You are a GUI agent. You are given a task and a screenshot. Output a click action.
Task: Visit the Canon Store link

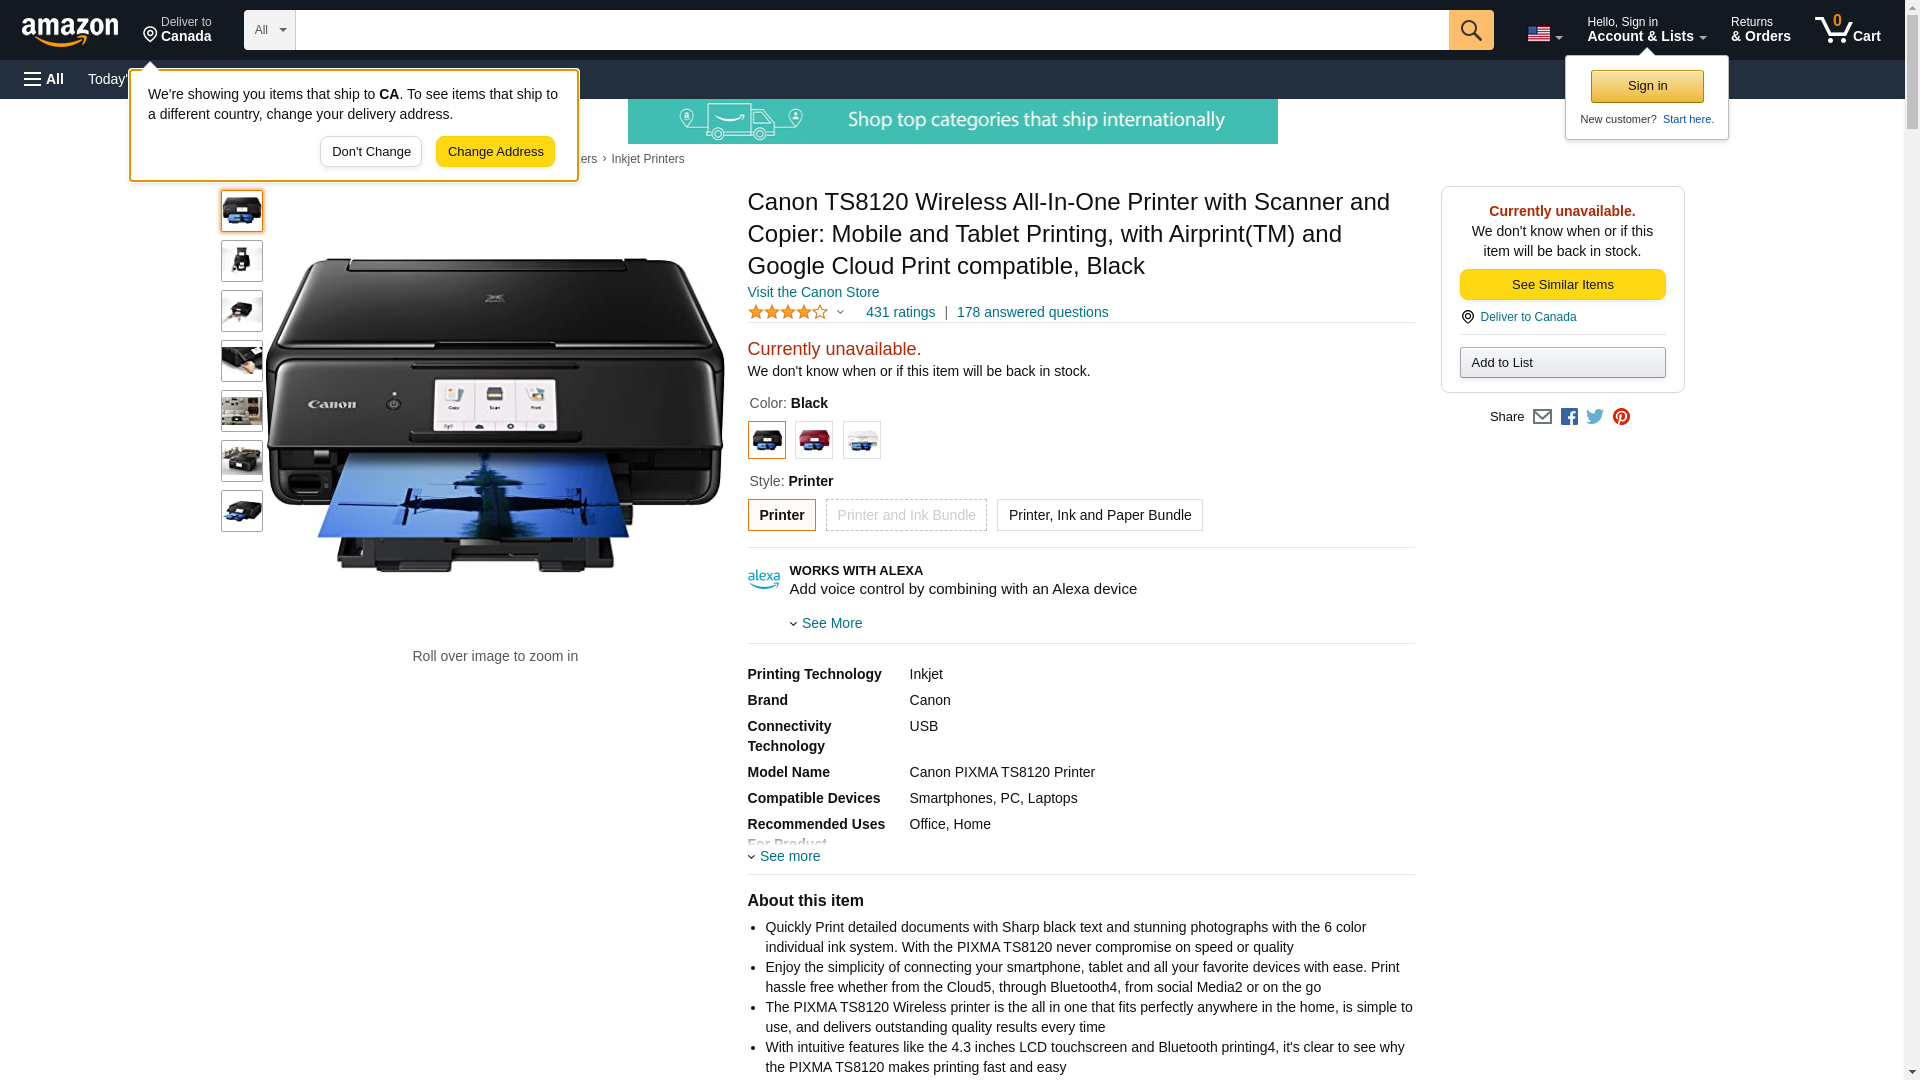click(x=813, y=292)
